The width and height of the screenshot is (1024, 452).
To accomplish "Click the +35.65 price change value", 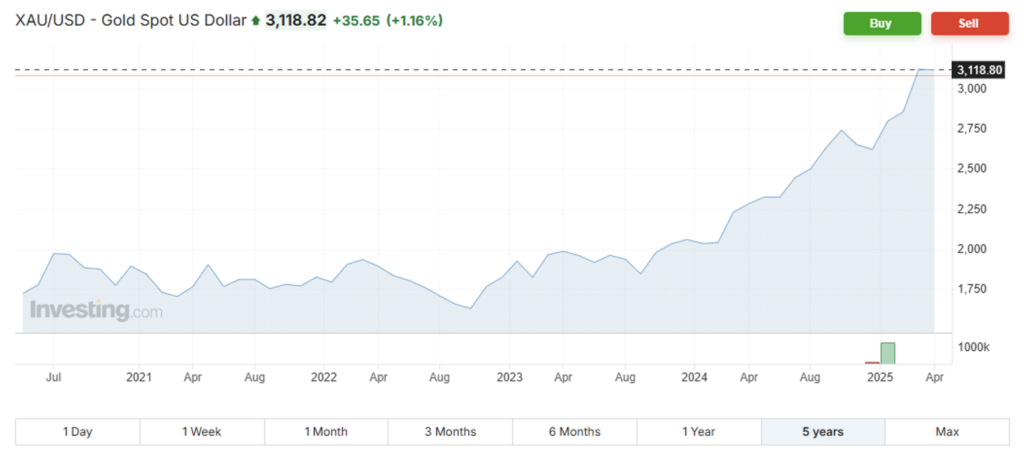I will [356, 21].
